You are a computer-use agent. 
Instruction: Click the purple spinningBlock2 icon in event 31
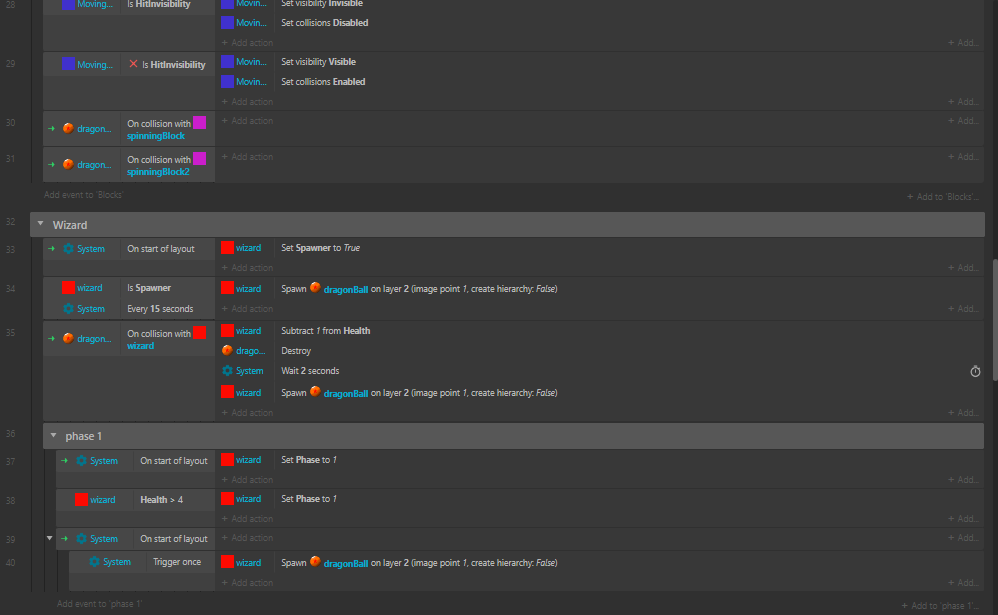click(x=199, y=158)
